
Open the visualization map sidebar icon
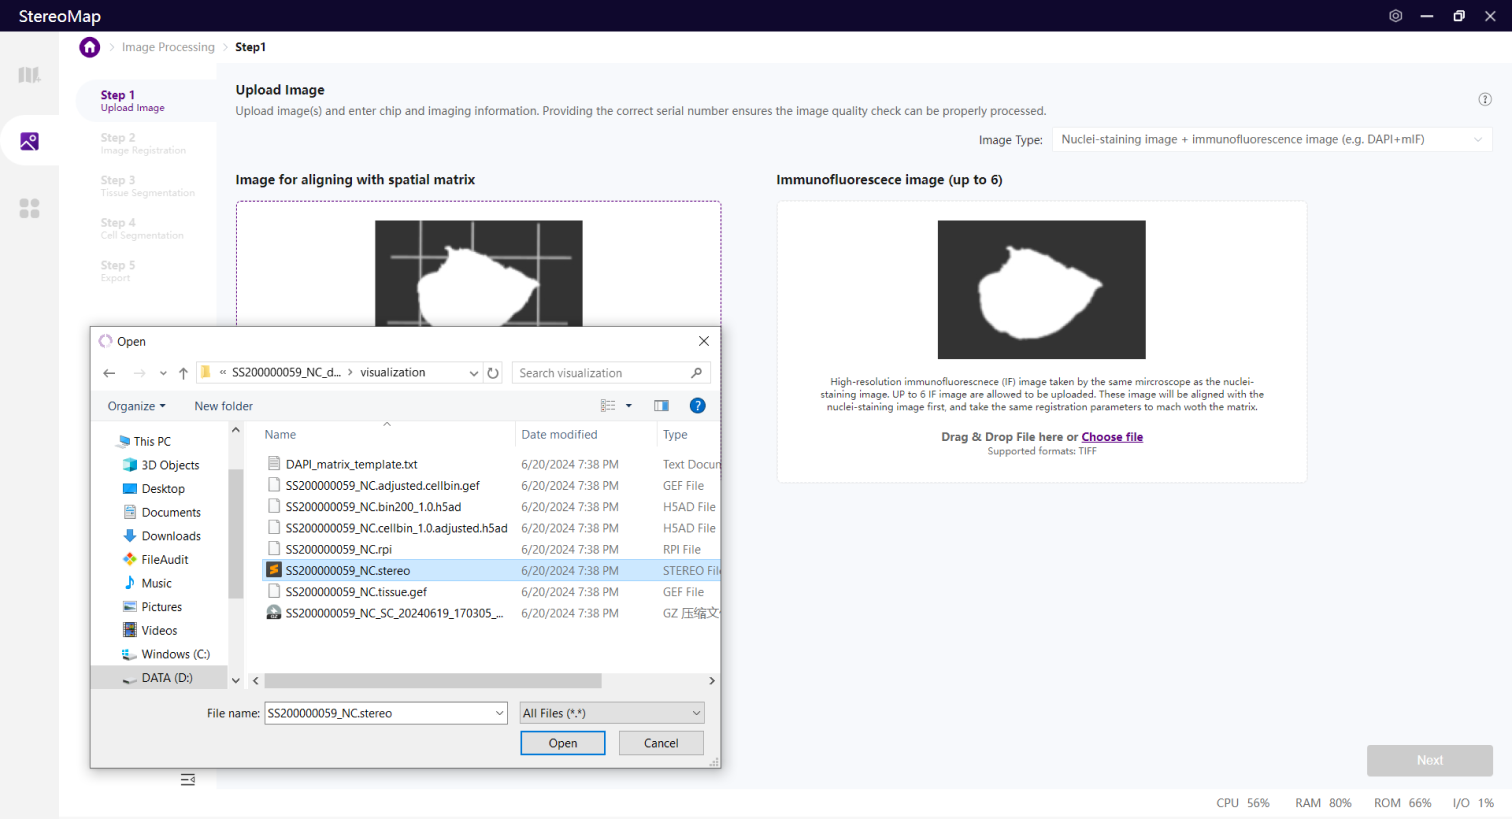29,75
